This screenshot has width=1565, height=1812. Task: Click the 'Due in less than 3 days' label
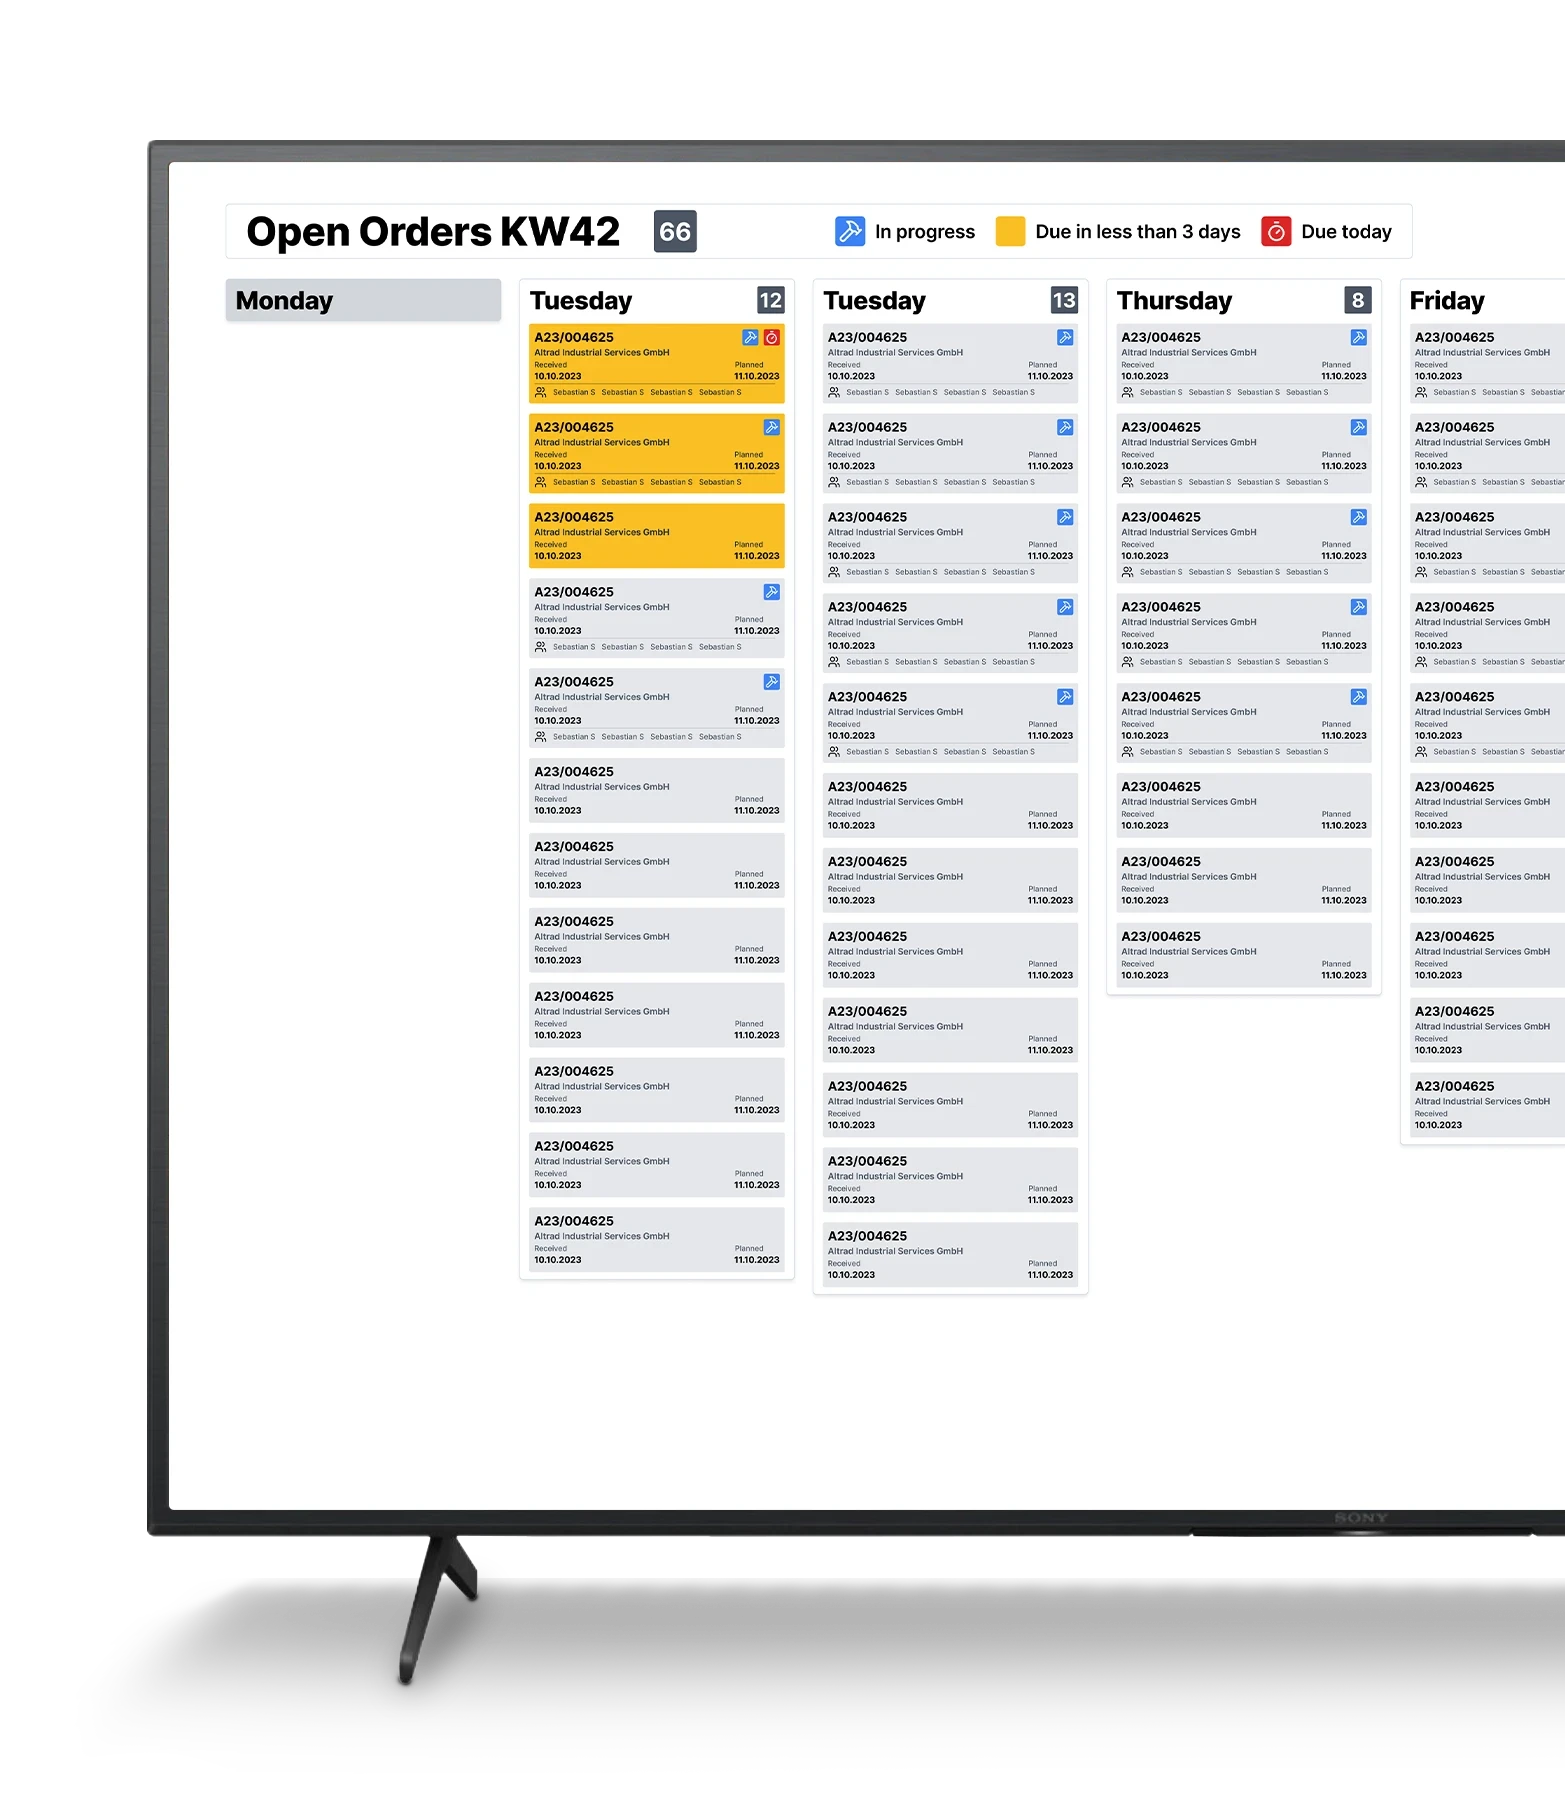(1138, 232)
